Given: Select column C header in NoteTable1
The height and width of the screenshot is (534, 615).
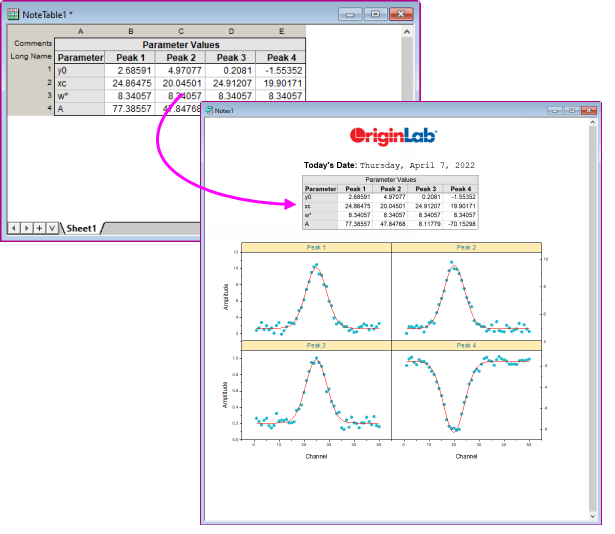Looking at the screenshot, I should (x=181, y=31).
